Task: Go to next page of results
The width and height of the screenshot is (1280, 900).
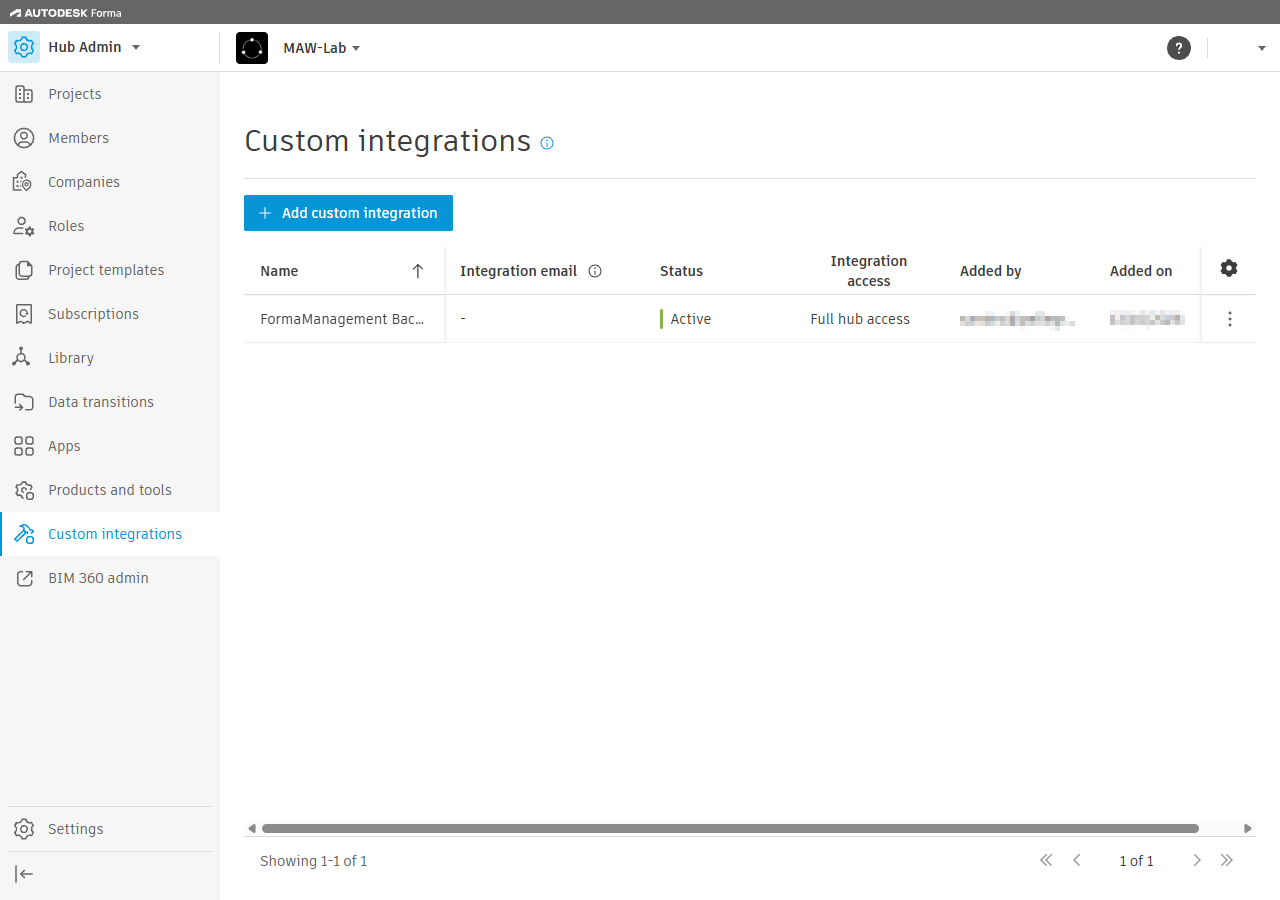Action: (x=1197, y=860)
